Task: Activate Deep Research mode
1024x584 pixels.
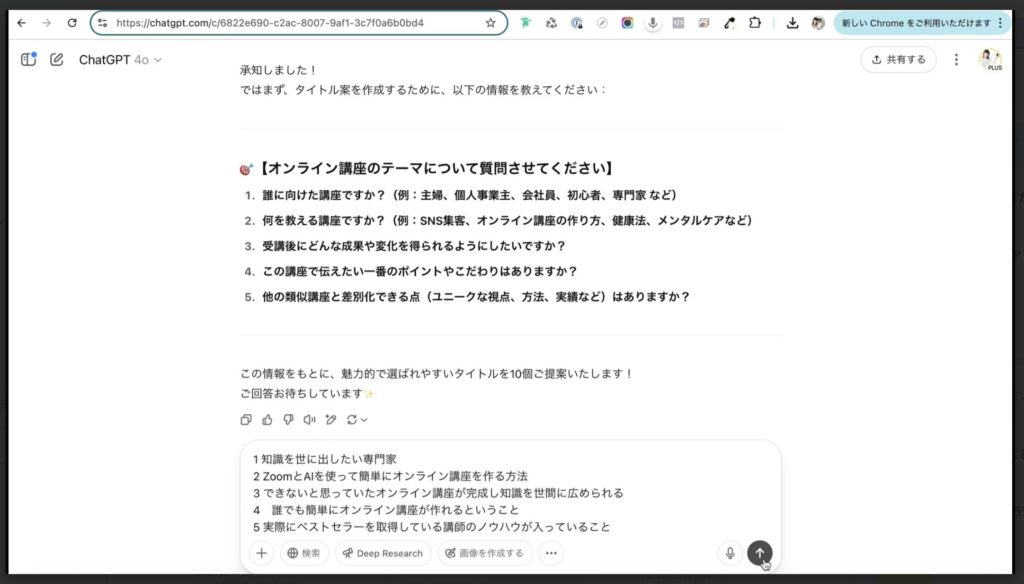Action: point(382,553)
